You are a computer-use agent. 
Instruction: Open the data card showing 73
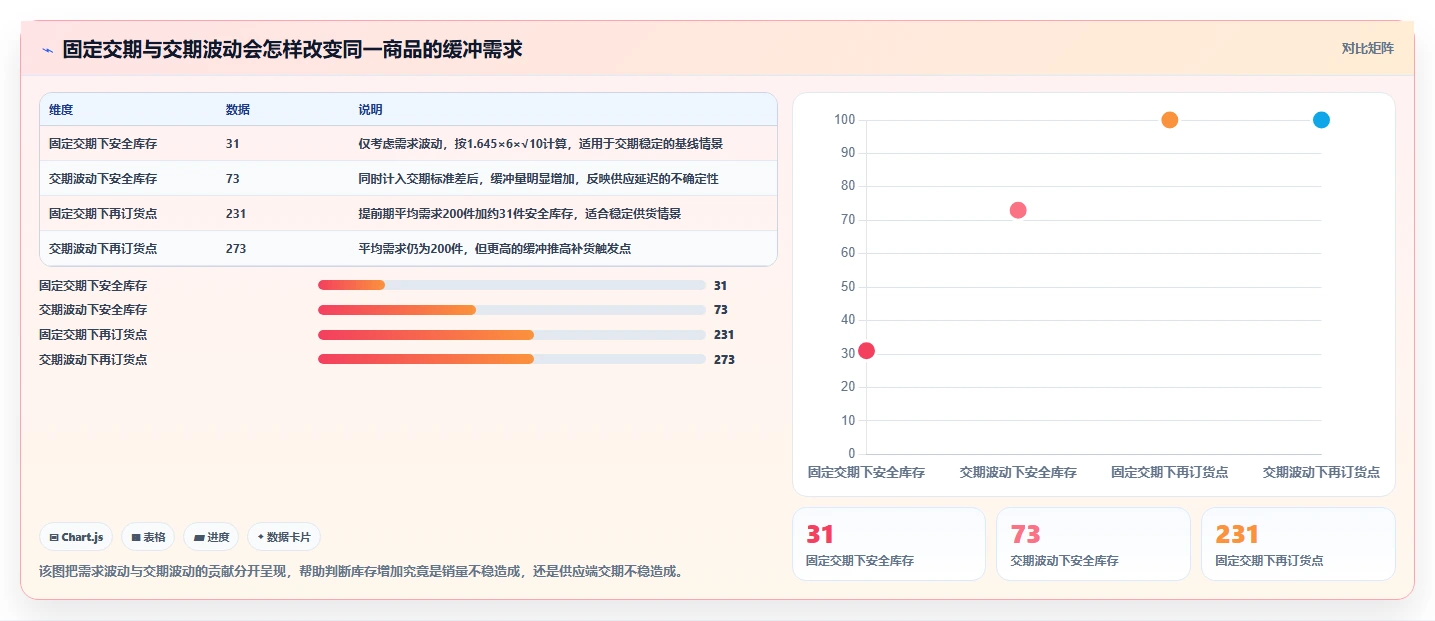point(1093,544)
